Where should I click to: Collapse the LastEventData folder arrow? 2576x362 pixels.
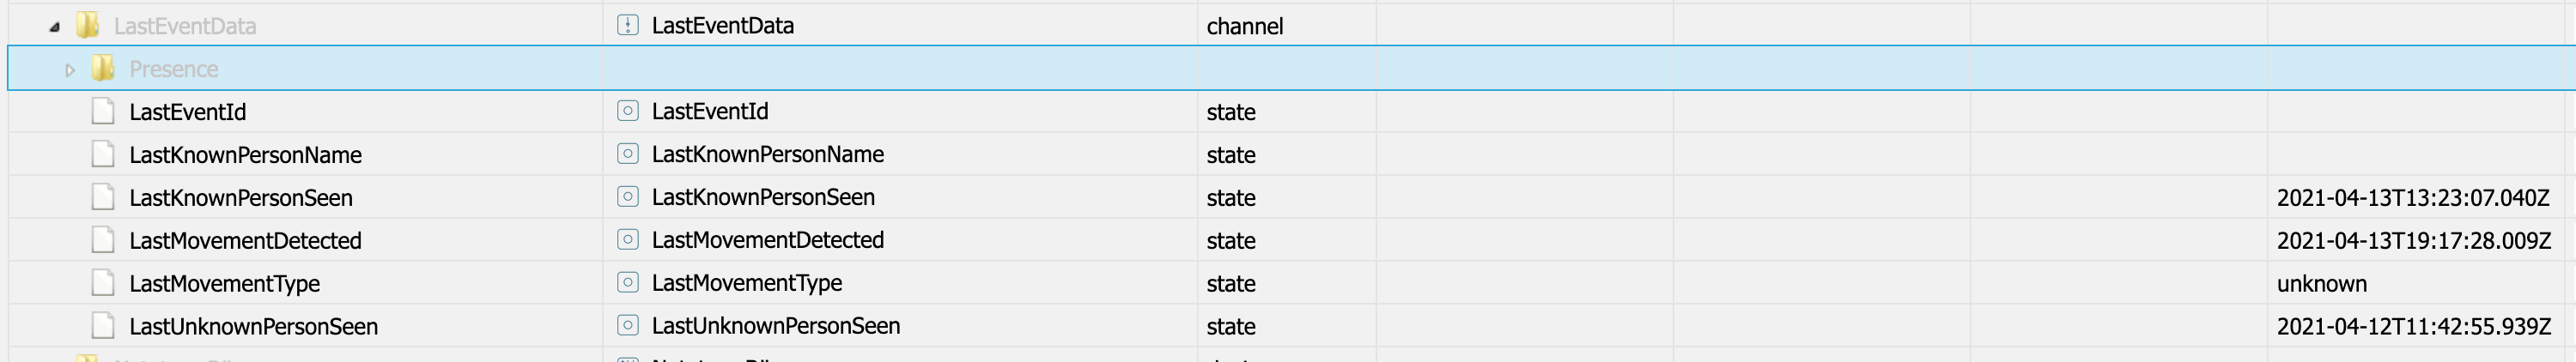pos(54,27)
